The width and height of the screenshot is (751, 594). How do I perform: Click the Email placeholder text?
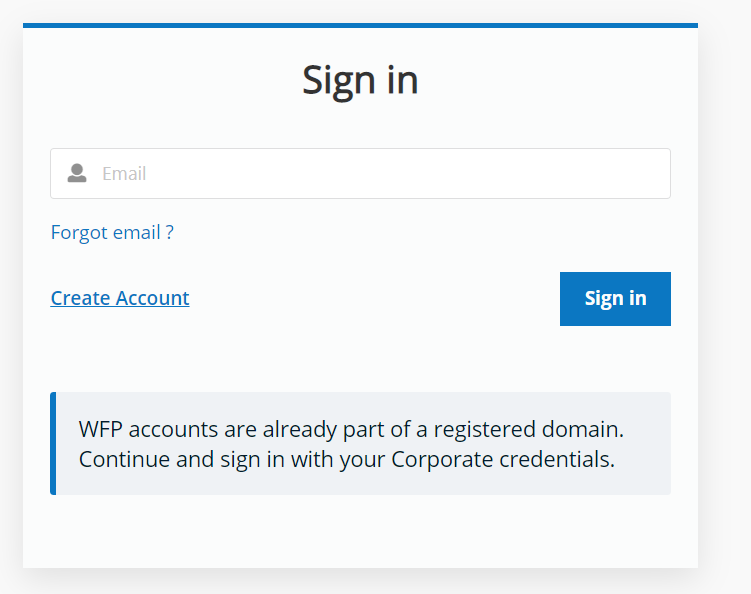pos(124,174)
